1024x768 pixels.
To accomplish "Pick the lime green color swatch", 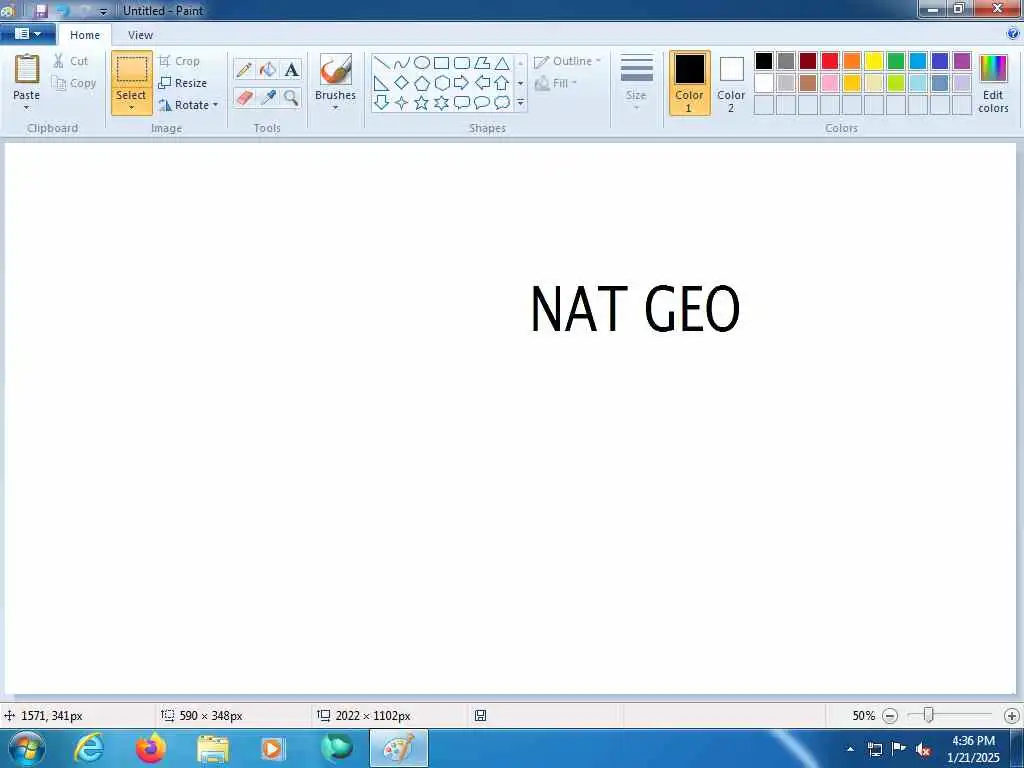I will 896,83.
